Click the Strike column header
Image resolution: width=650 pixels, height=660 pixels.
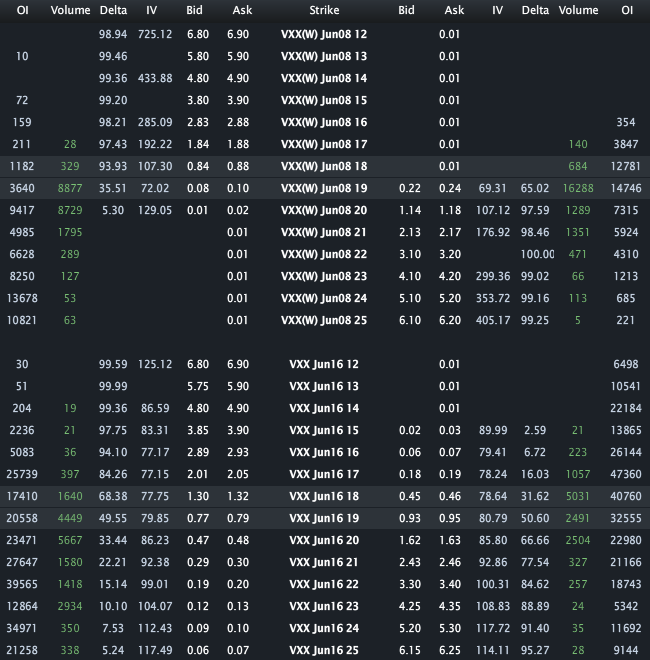click(x=324, y=10)
